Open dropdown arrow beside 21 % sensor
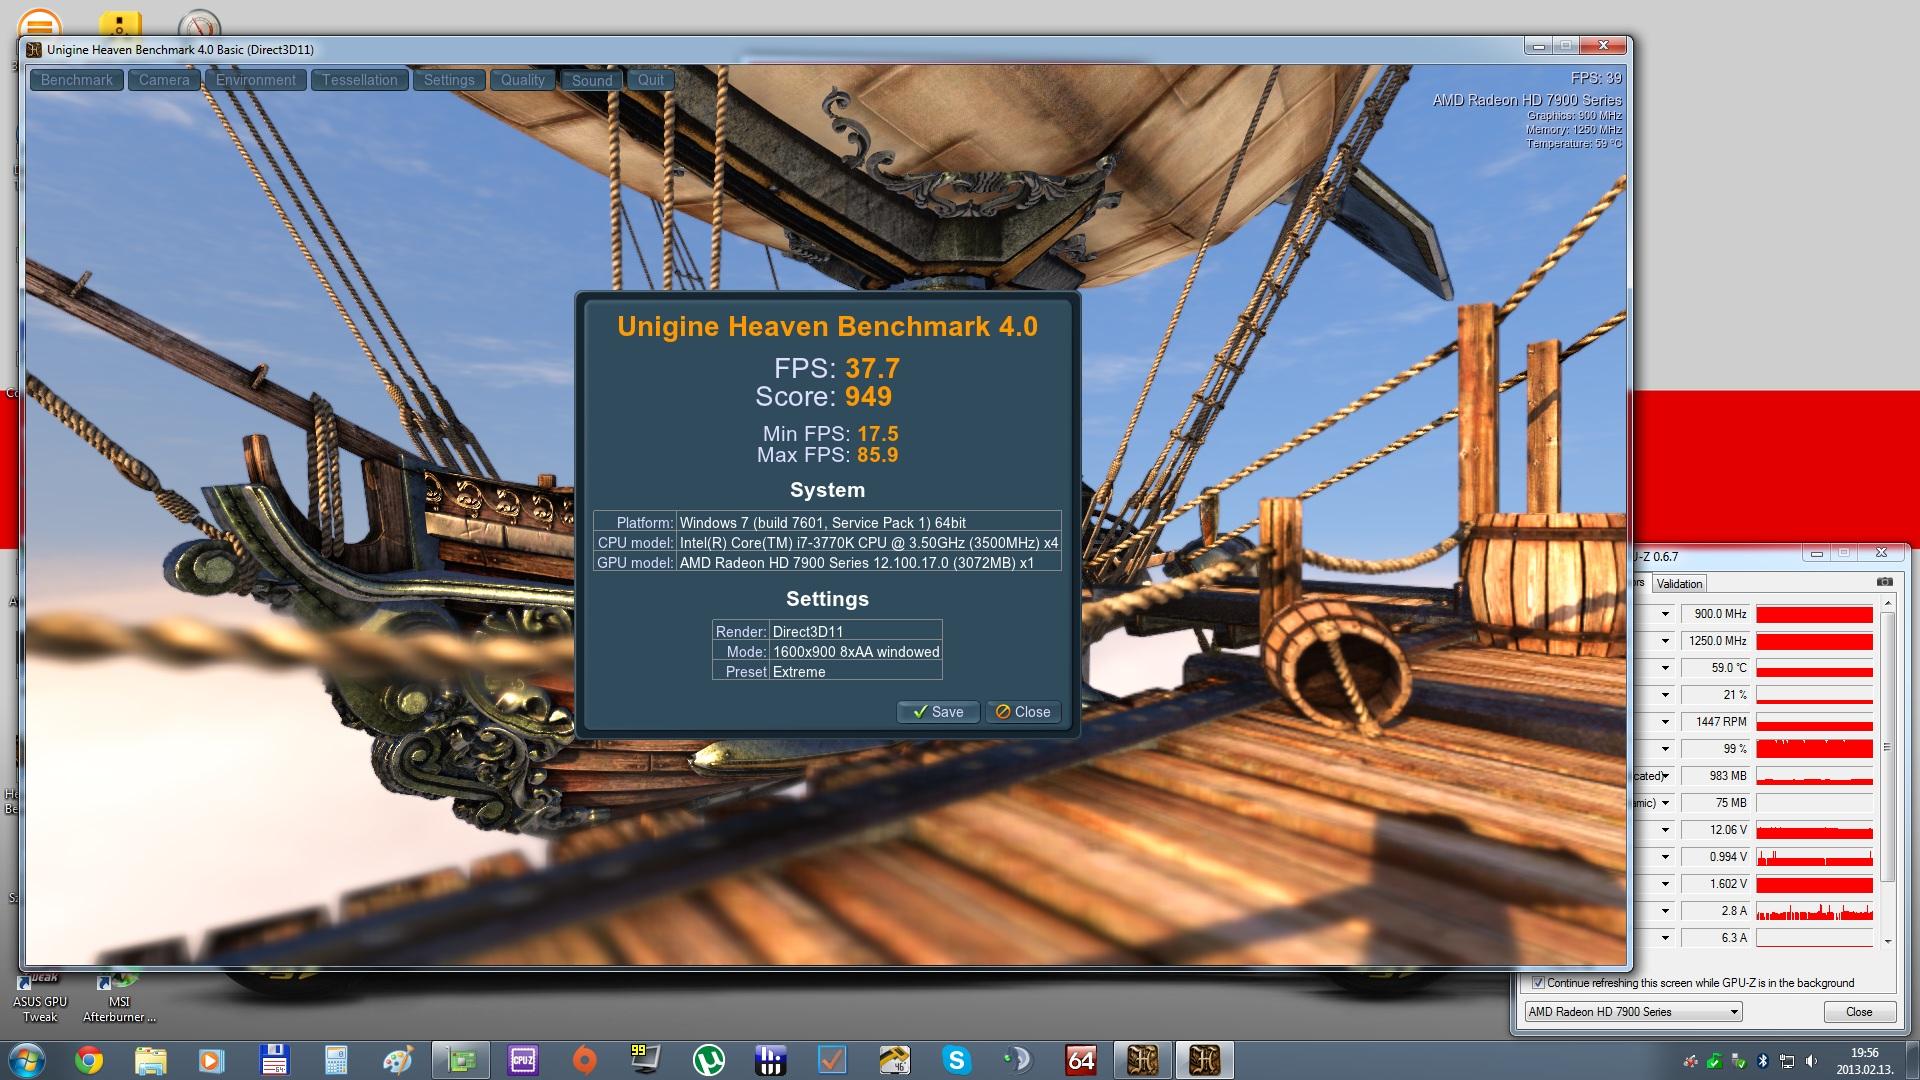This screenshot has height=1080, width=1920. 1665,695
